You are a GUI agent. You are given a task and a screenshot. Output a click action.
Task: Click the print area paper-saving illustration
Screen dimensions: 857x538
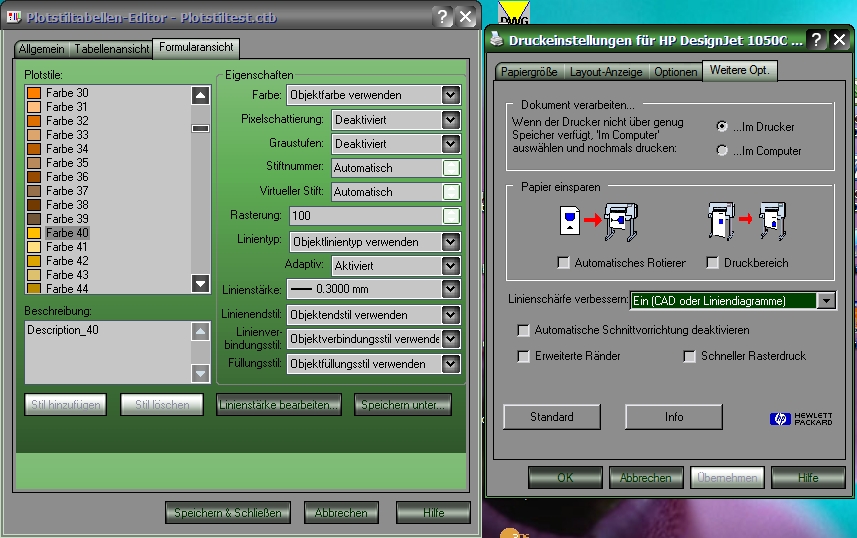click(747, 221)
